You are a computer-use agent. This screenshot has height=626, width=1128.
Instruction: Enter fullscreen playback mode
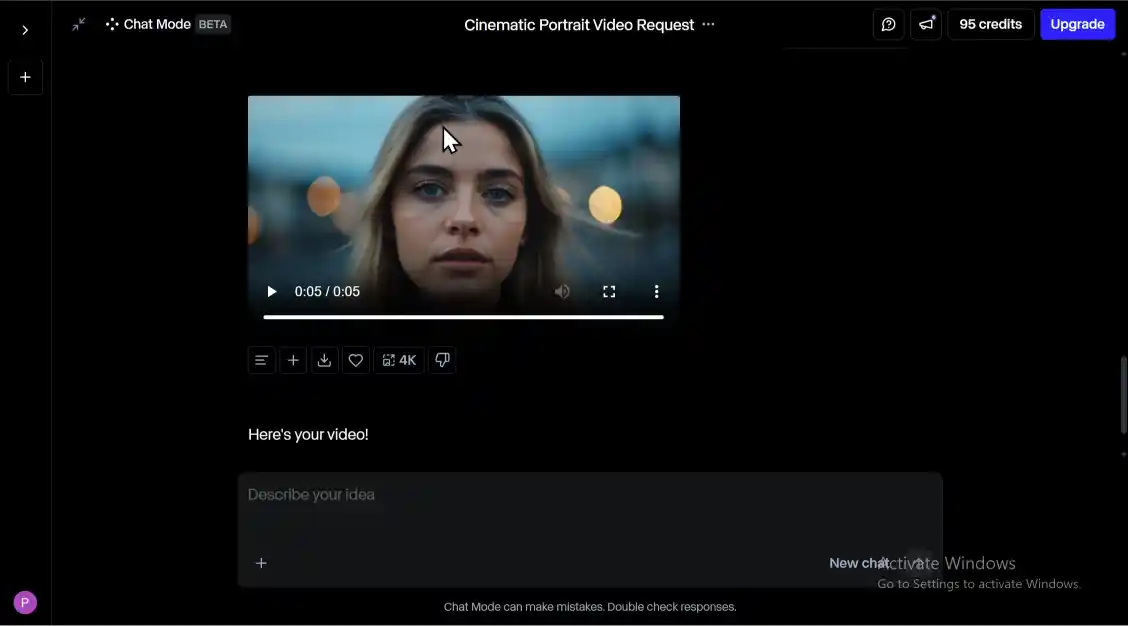[609, 291]
